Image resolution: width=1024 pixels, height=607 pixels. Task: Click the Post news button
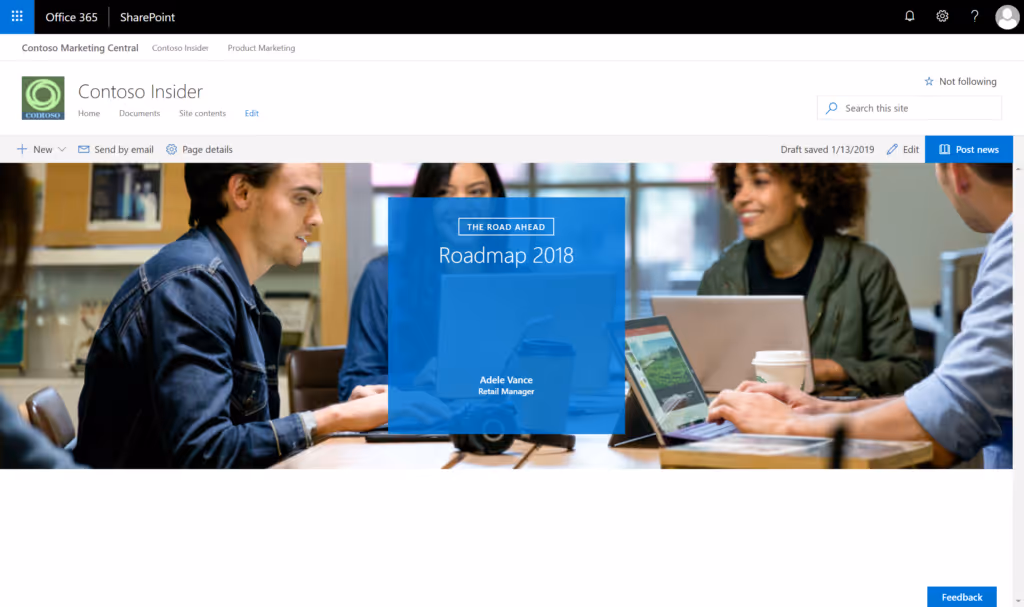pyautogui.click(x=968, y=149)
